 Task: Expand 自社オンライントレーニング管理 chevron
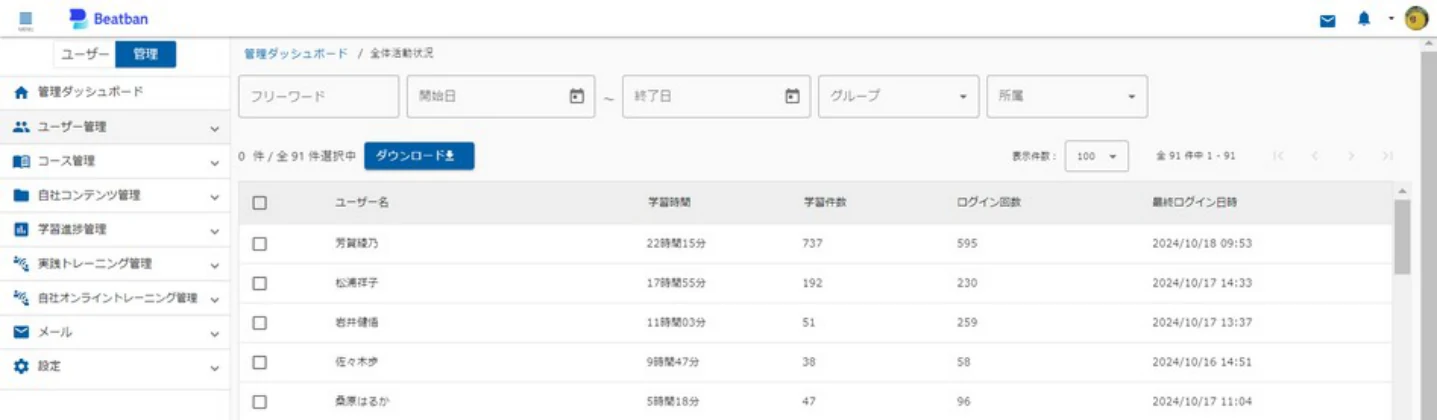pos(214,299)
